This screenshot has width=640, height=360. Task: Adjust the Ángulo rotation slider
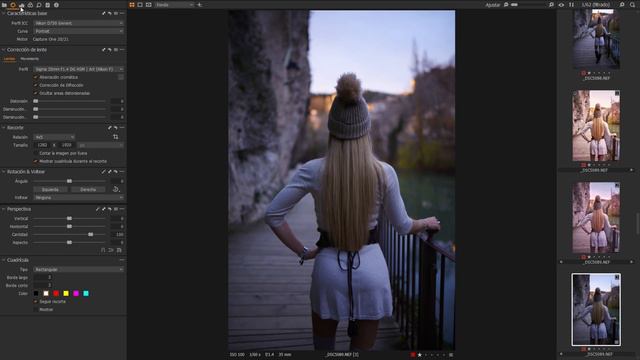point(69,181)
